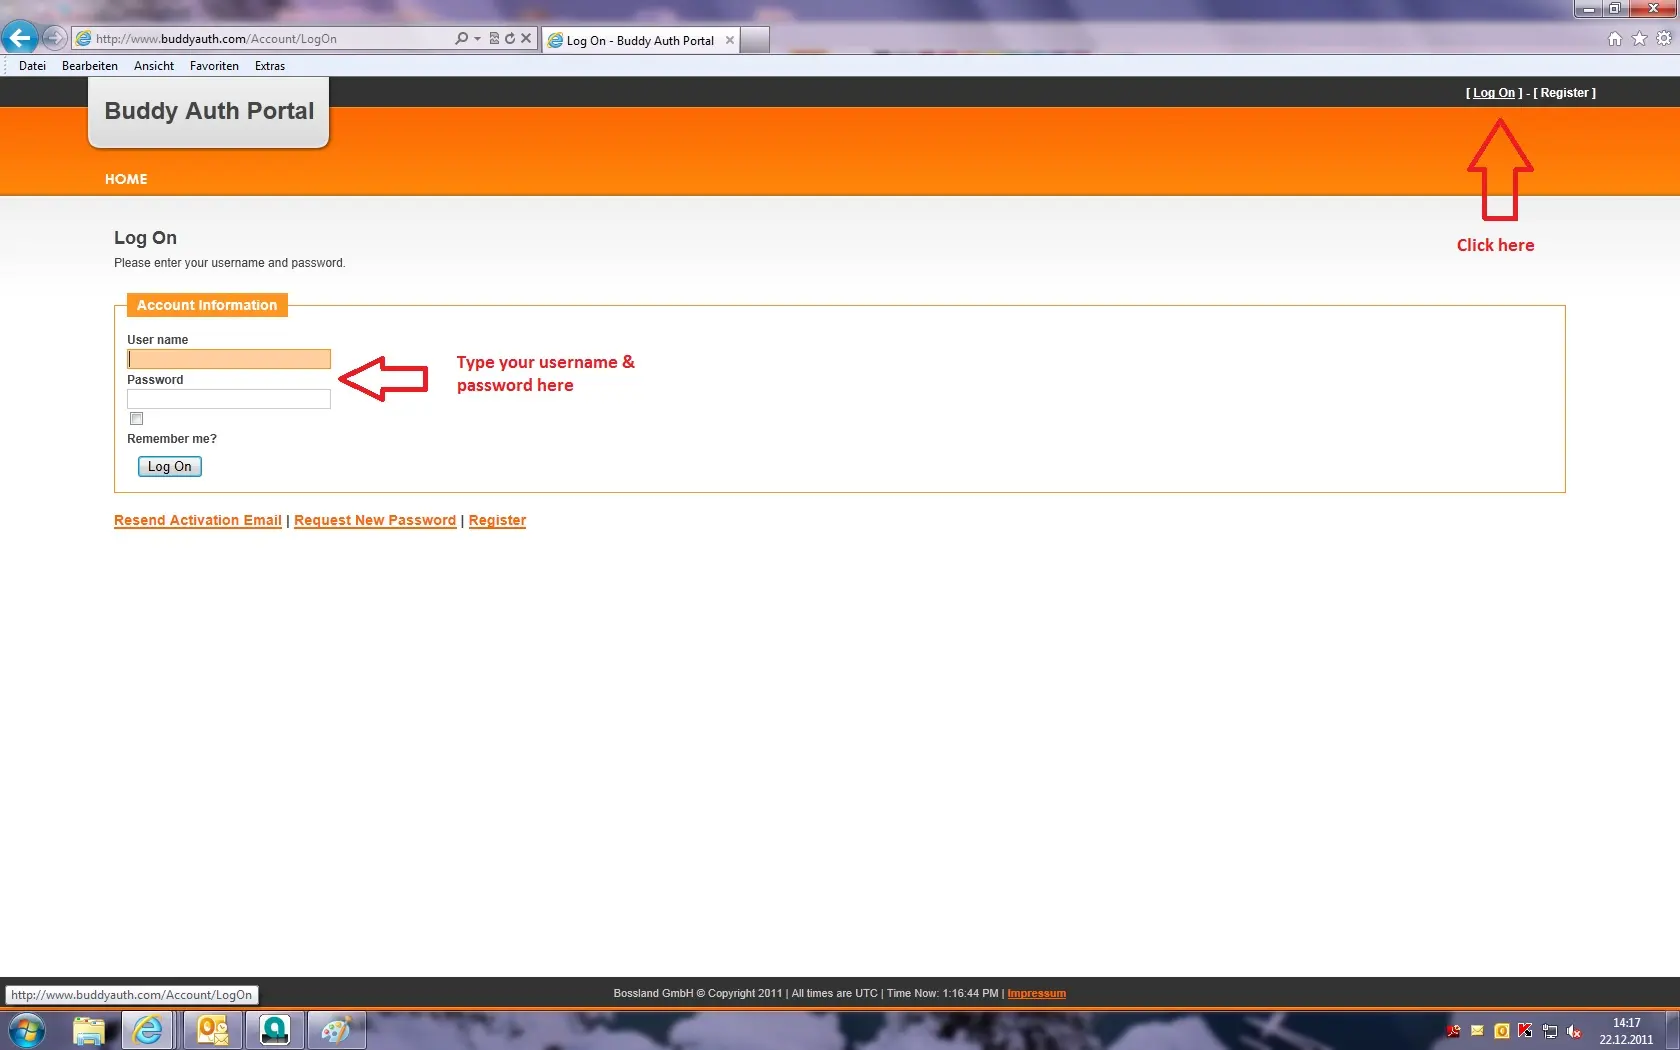The height and width of the screenshot is (1050, 1680).
Task: Open Paint from the taskbar
Action: [x=336, y=1030]
